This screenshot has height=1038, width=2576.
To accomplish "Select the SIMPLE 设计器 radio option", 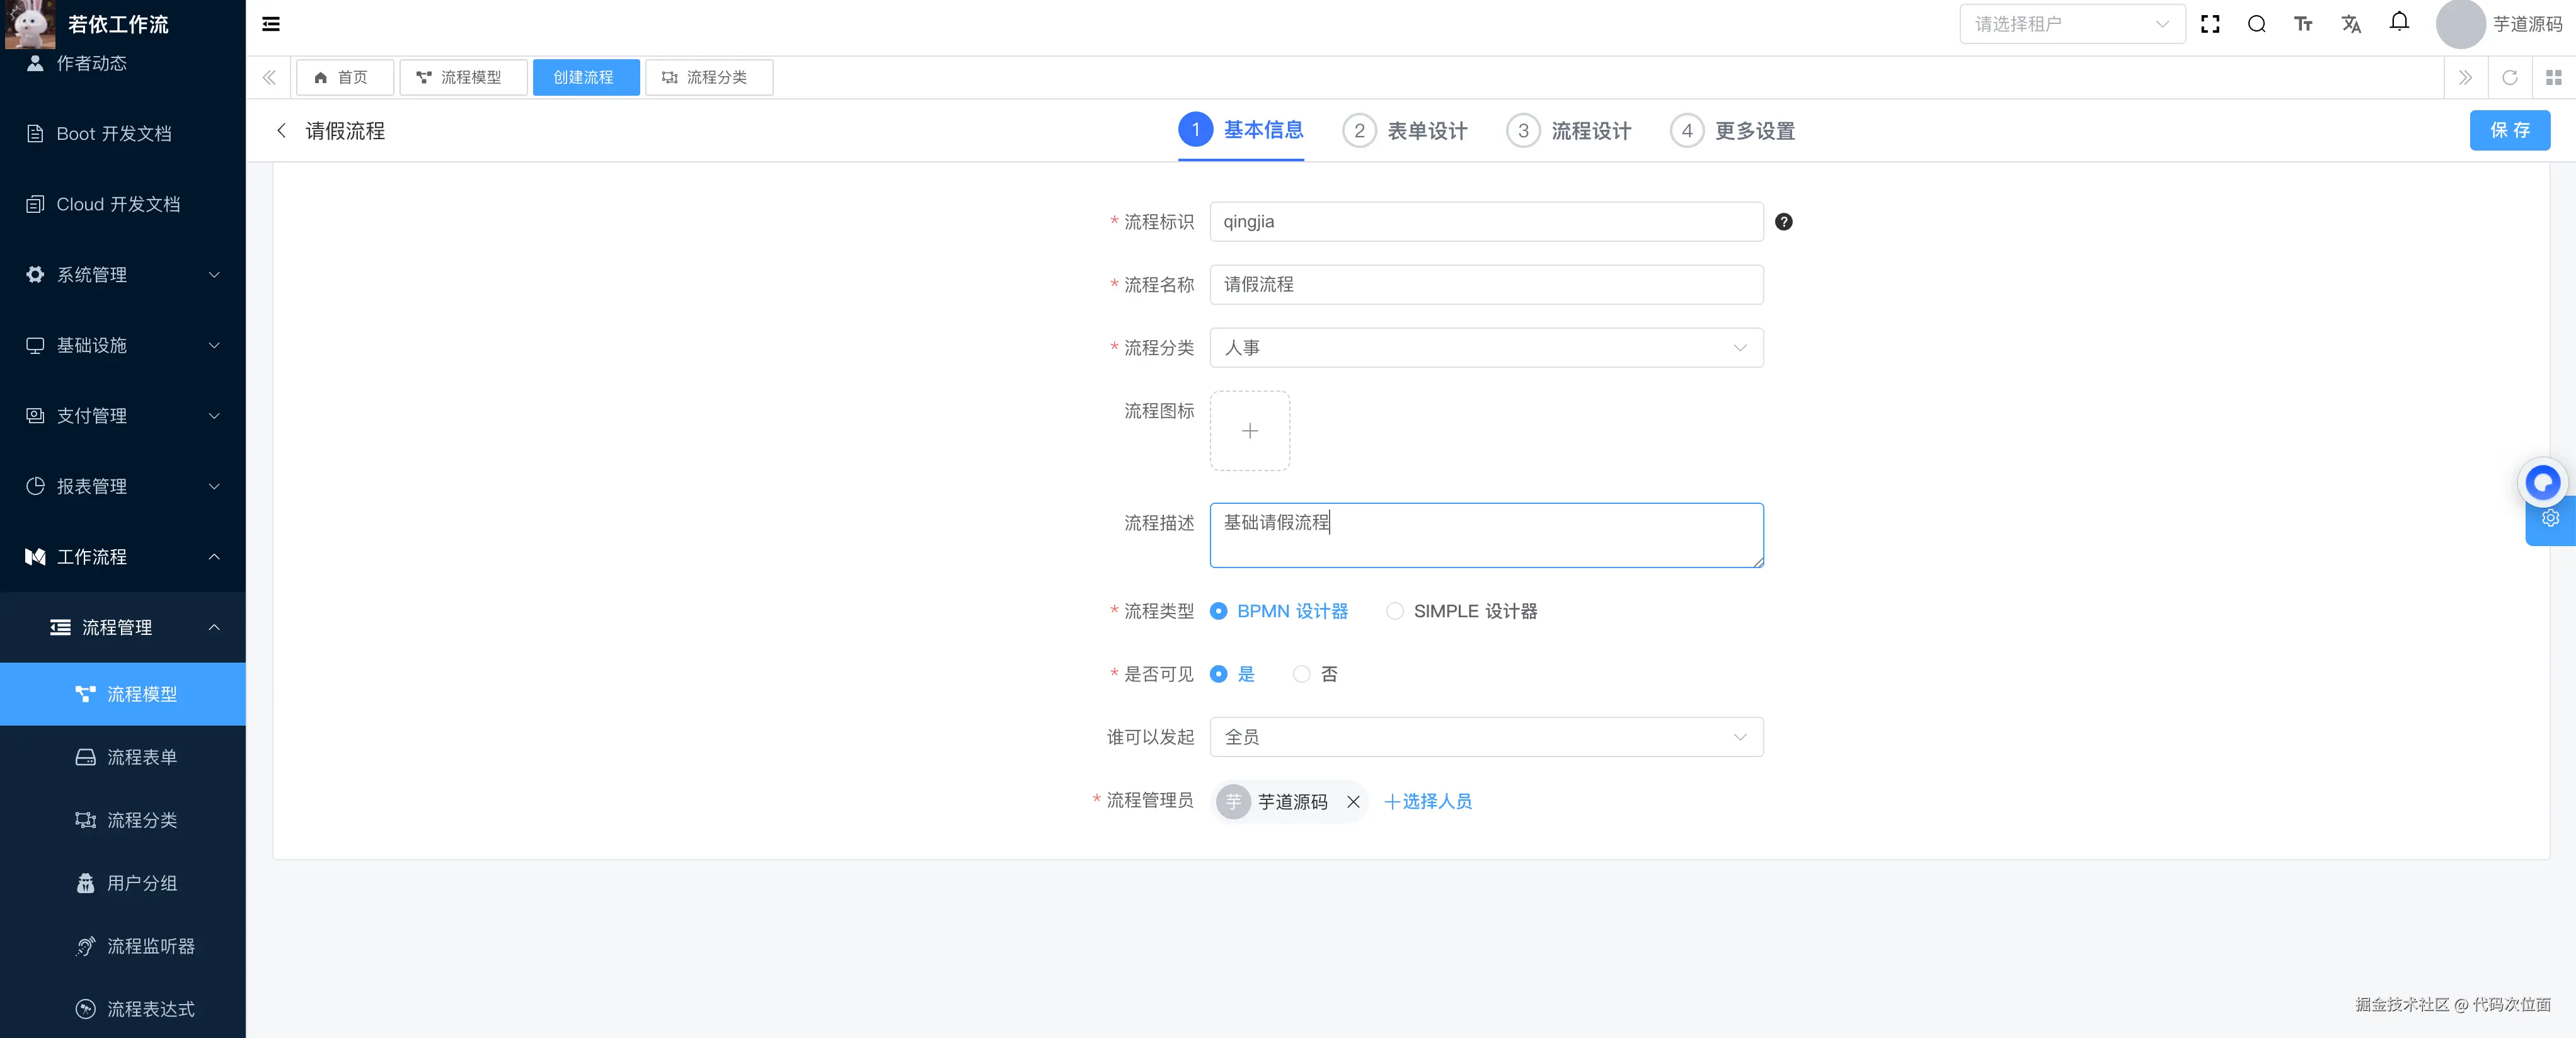I will [1395, 611].
